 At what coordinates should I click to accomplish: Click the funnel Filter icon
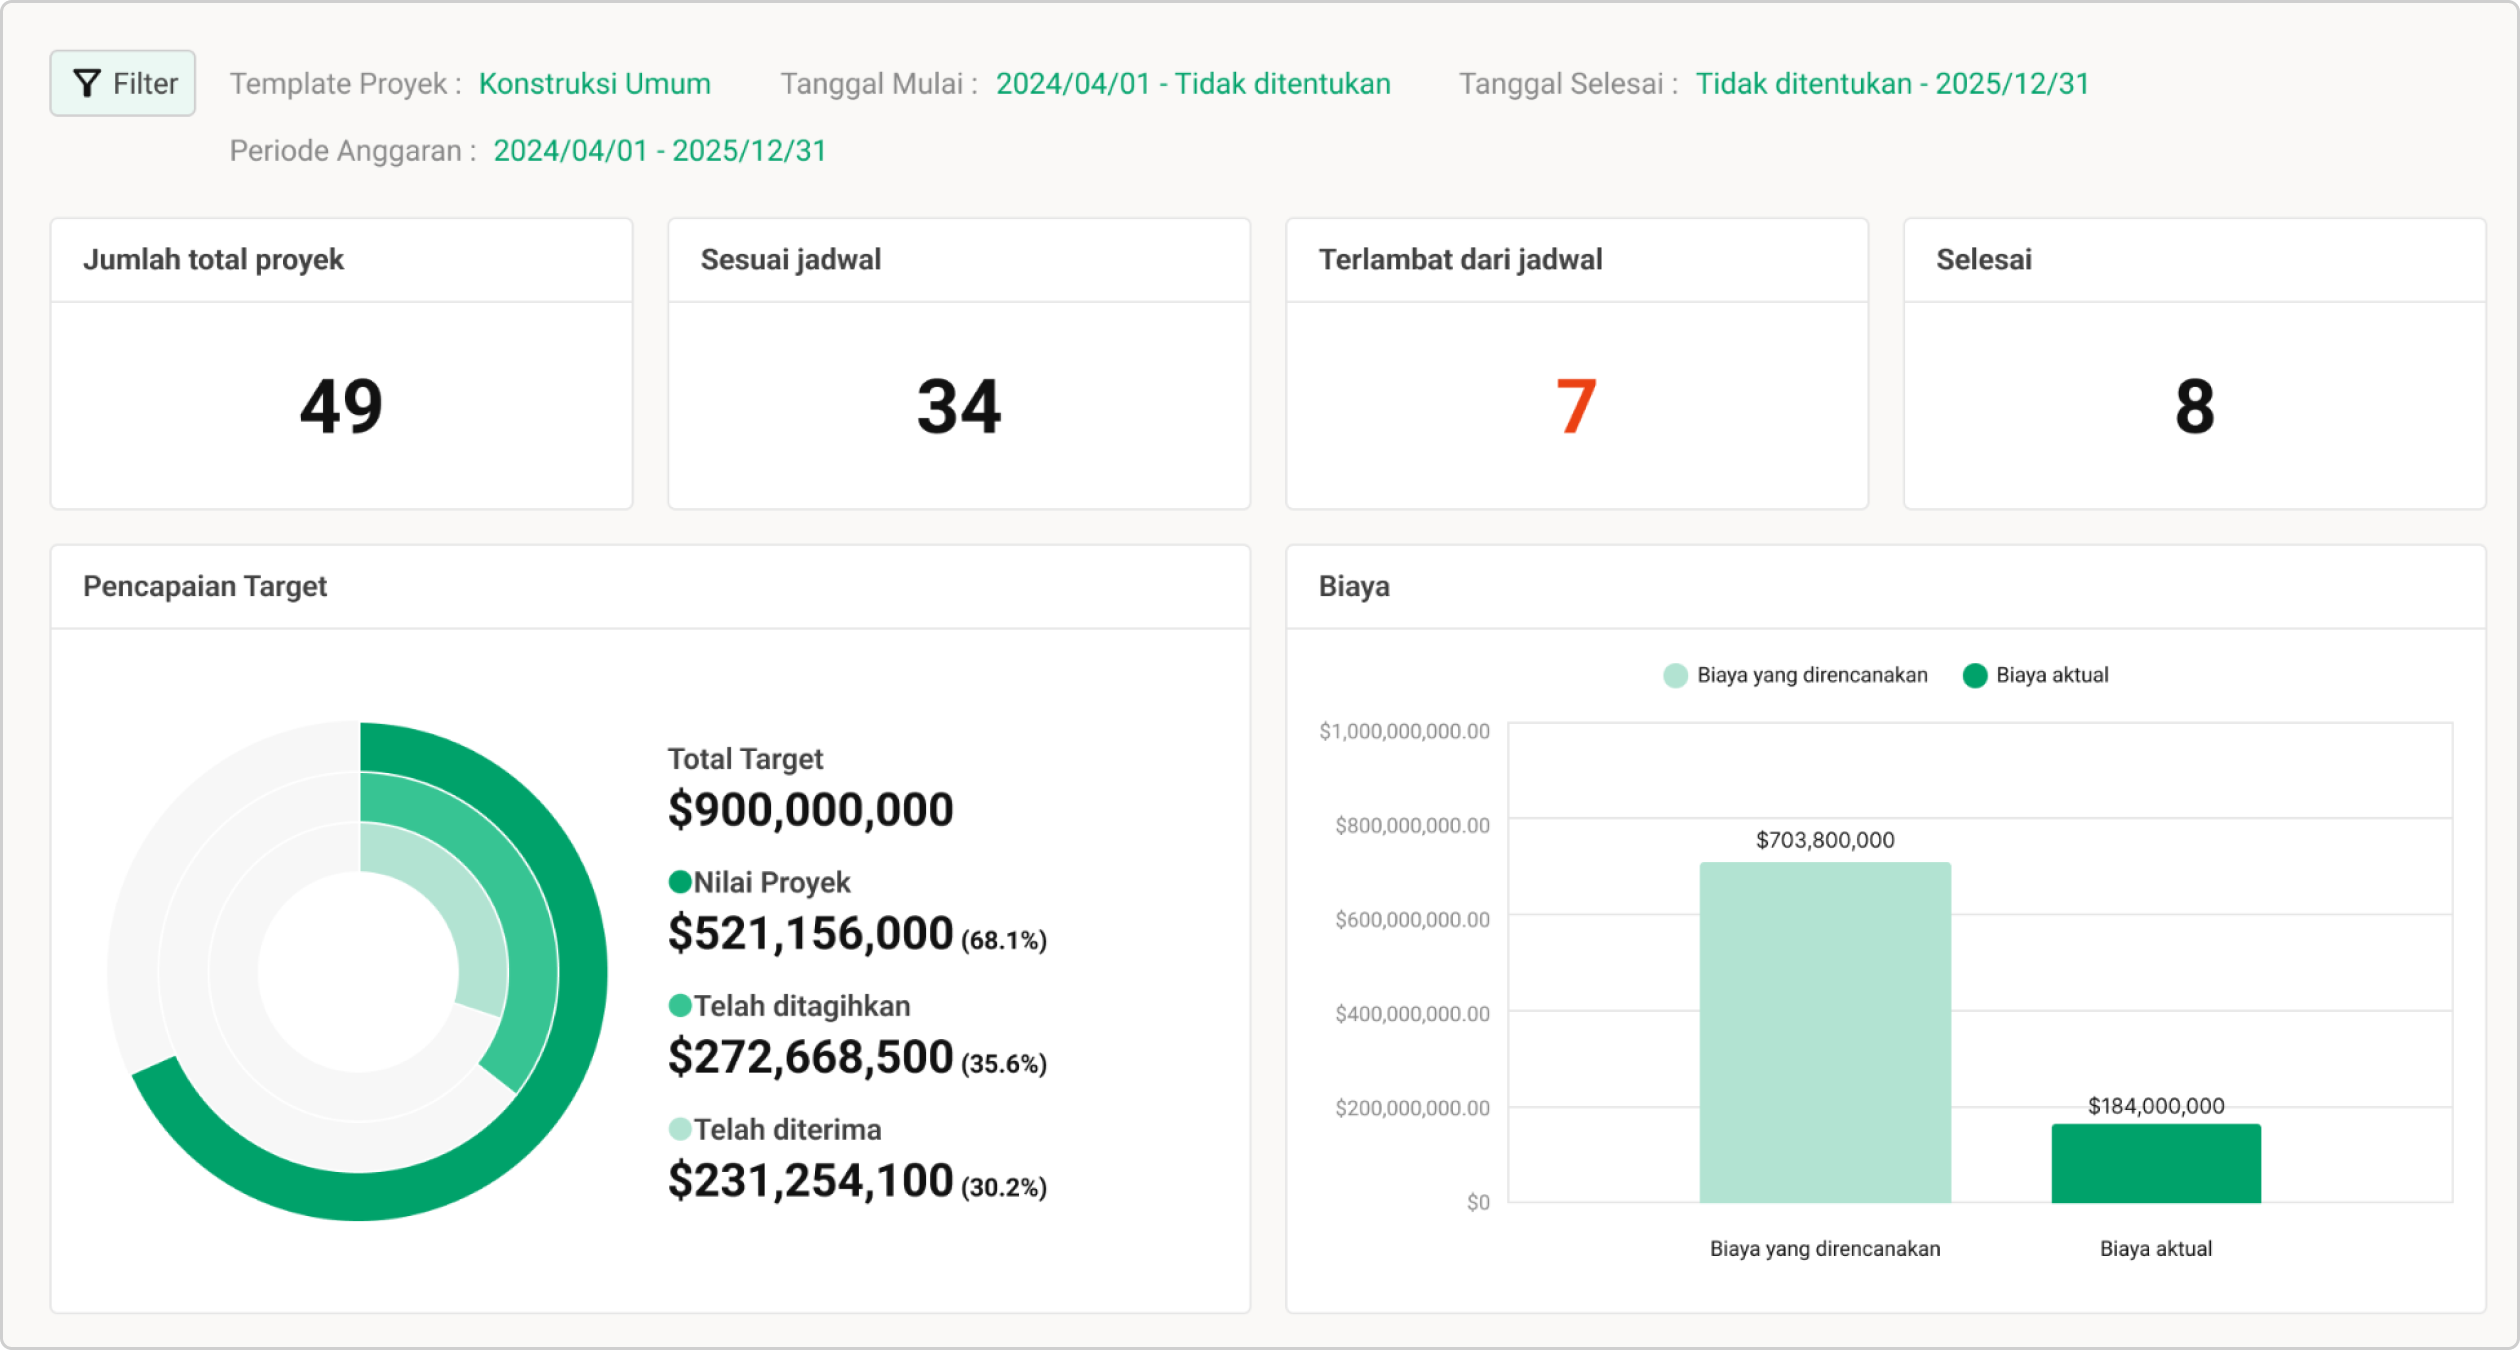tap(85, 82)
